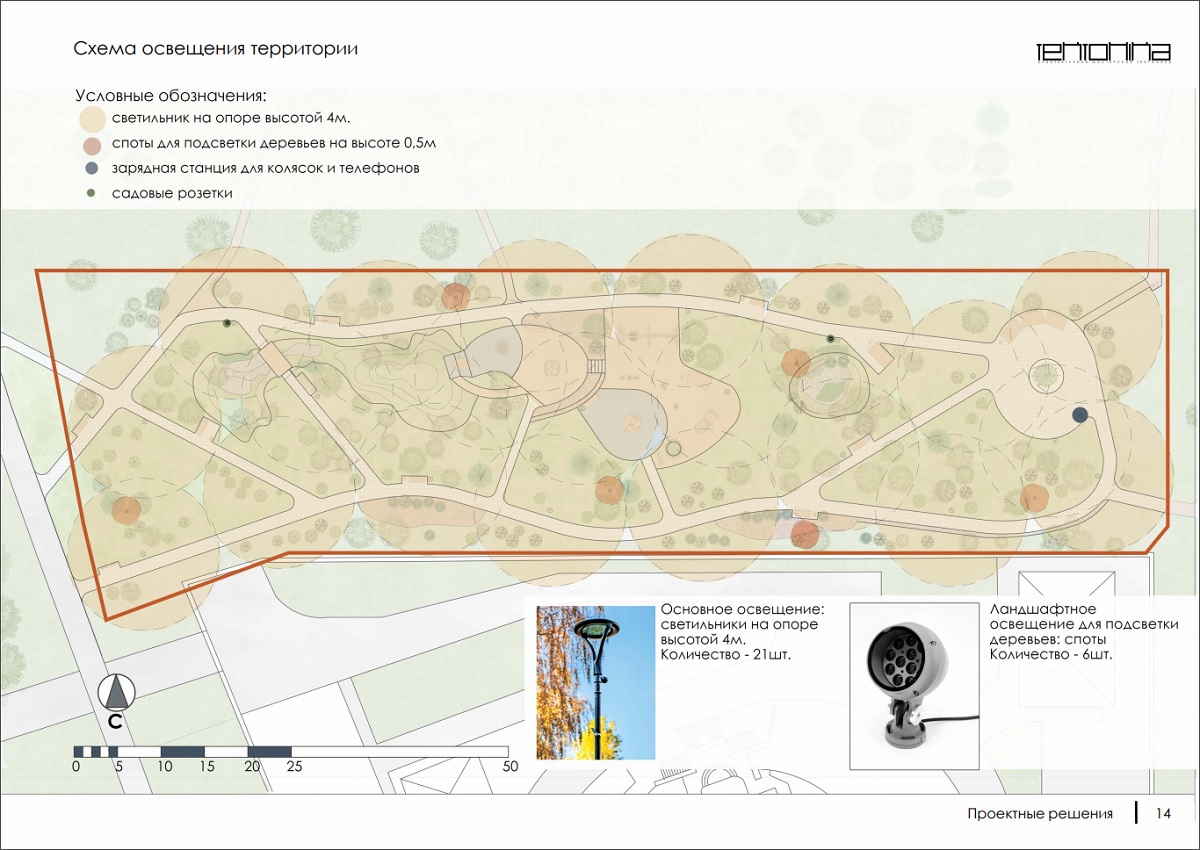1200x850 pixels.
Task: Click the company logo in top right corner
Action: pos(1103,52)
